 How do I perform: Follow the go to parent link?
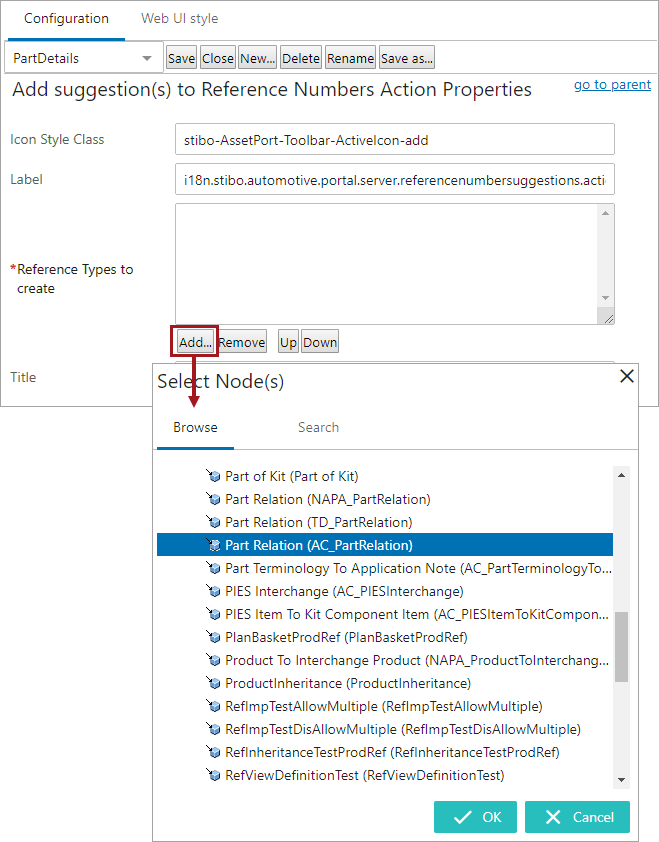(x=612, y=85)
